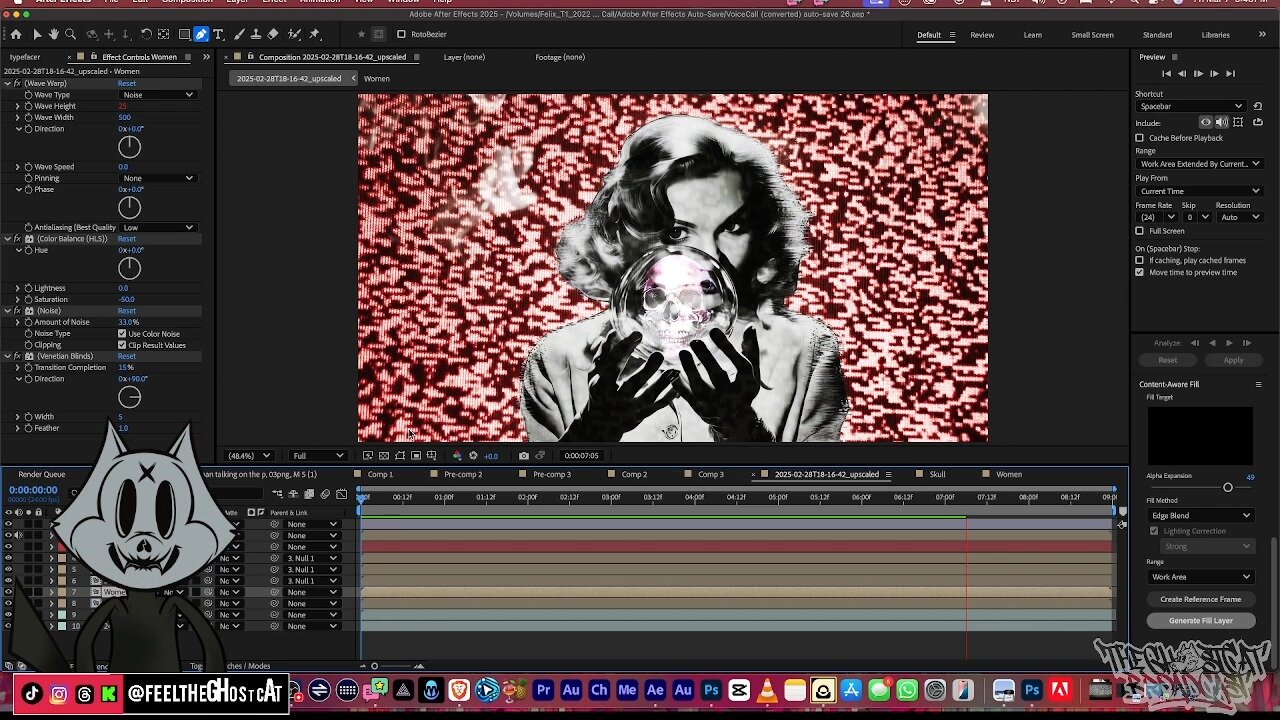Open the Pre-comp 3 timeline tab
The image size is (1280, 720).
click(552, 474)
